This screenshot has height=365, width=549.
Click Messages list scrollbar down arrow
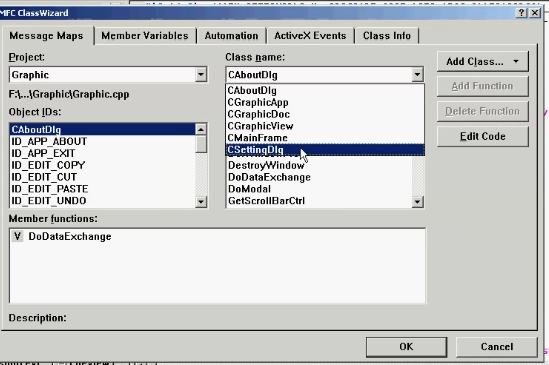pyautogui.click(x=417, y=201)
